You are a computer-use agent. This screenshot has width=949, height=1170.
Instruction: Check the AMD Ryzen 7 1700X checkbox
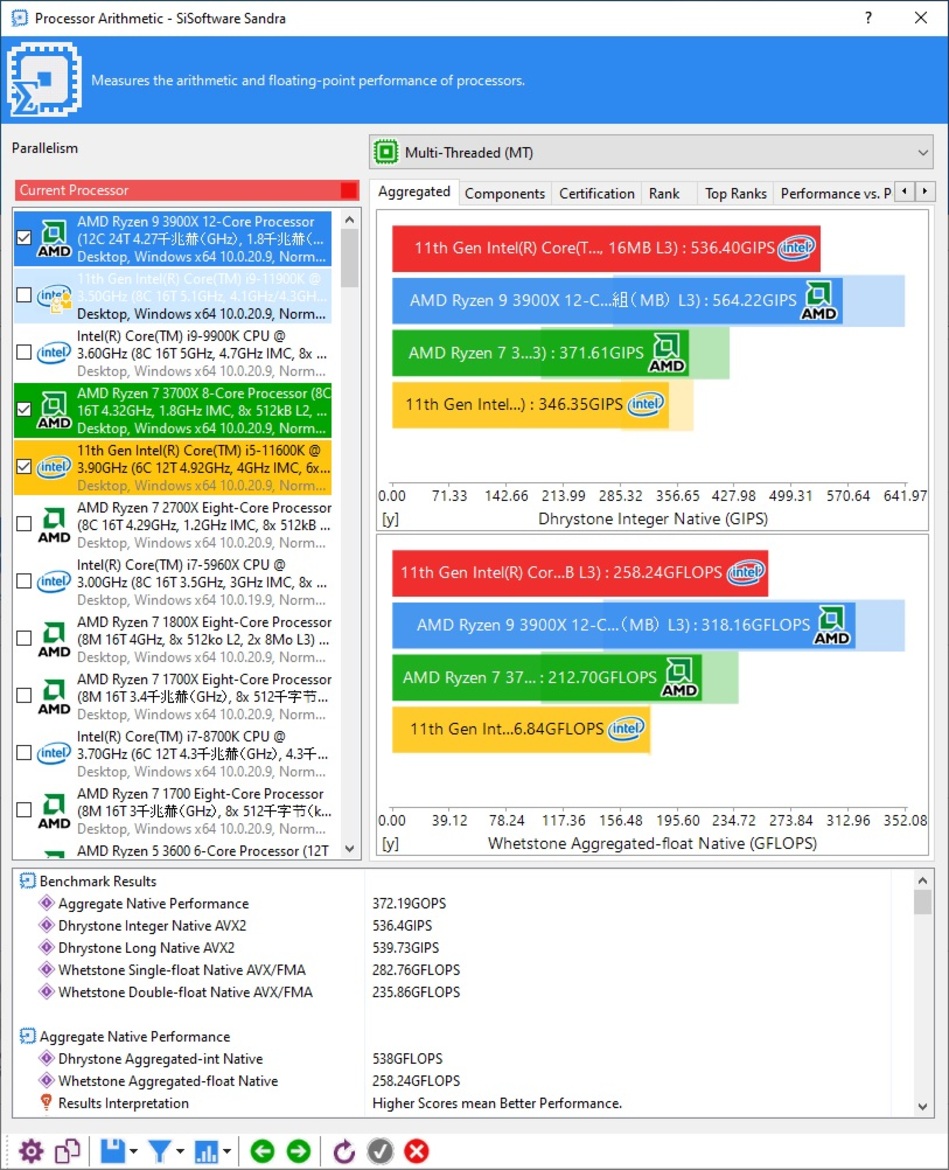pyautogui.click(x=24, y=695)
